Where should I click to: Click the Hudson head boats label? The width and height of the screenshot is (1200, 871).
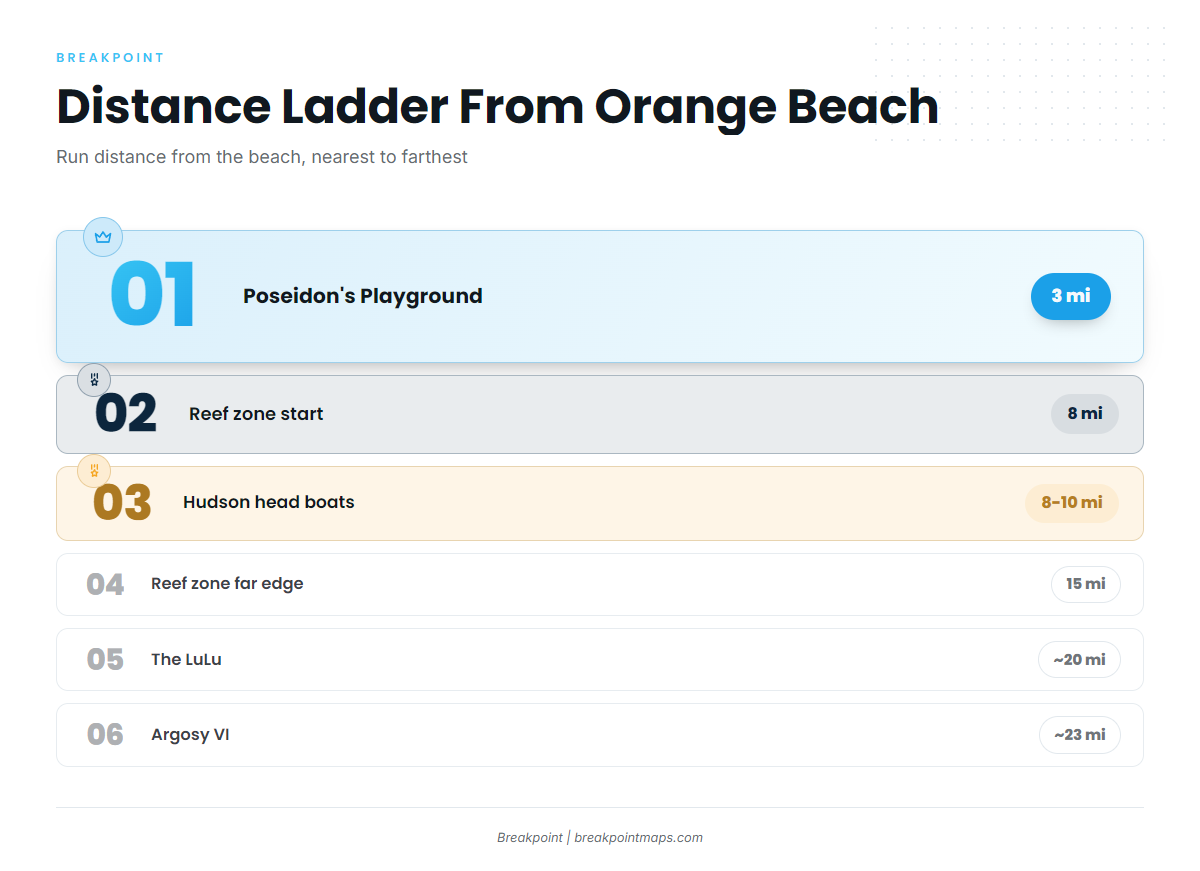[269, 502]
